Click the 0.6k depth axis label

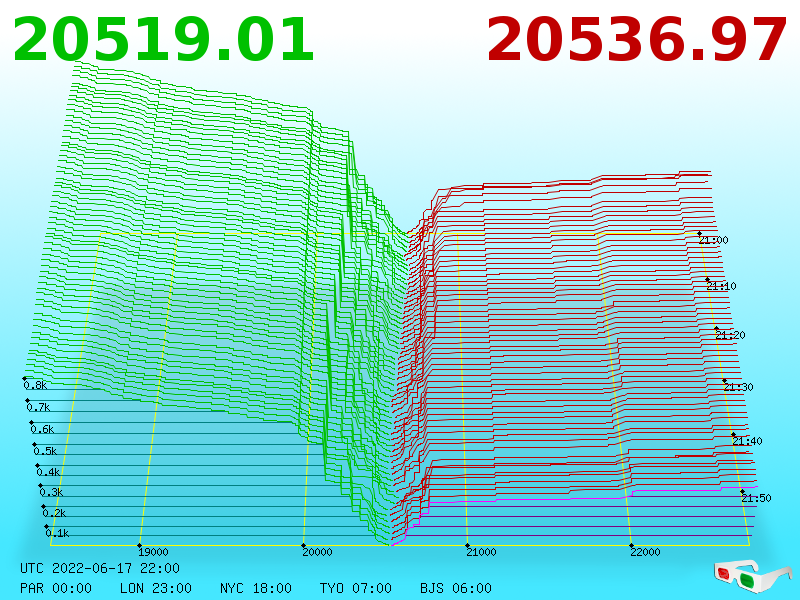click(42, 429)
